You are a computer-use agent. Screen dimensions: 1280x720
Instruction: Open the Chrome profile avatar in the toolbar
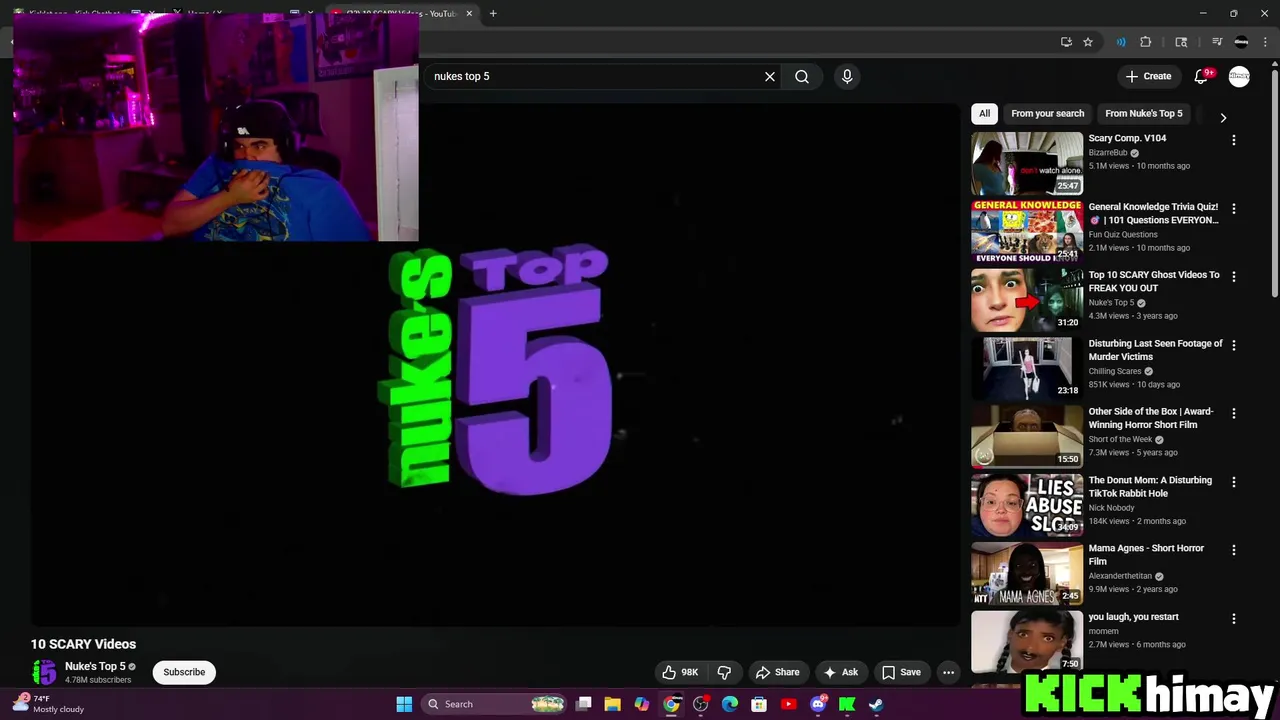click(1242, 42)
